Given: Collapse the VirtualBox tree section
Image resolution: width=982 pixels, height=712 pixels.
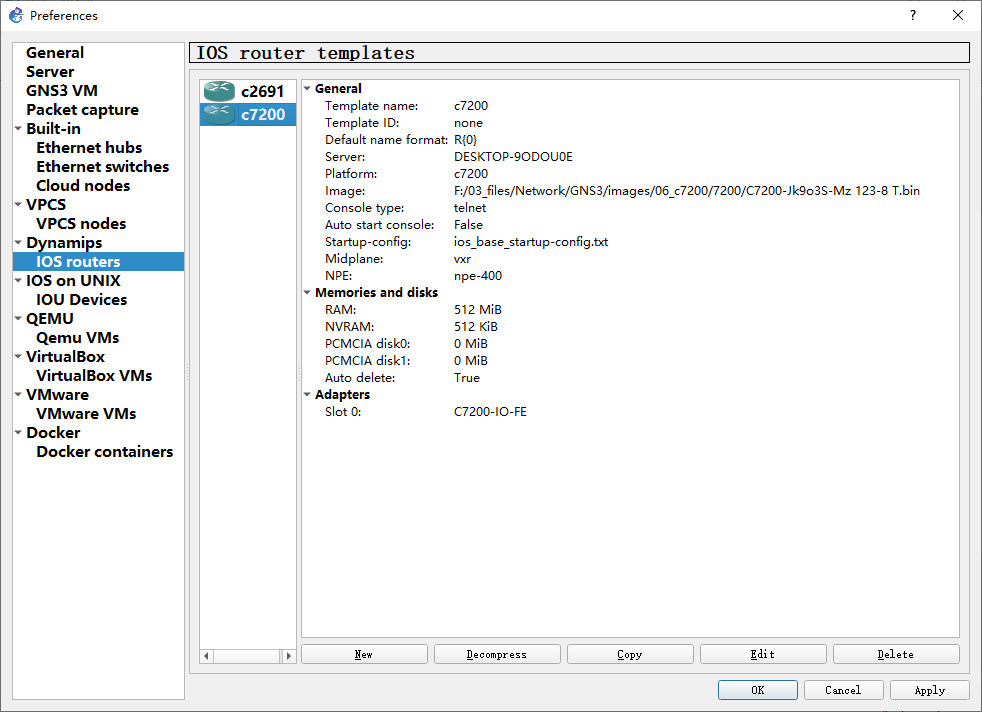Looking at the screenshot, I should pyautogui.click(x=18, y=356).
